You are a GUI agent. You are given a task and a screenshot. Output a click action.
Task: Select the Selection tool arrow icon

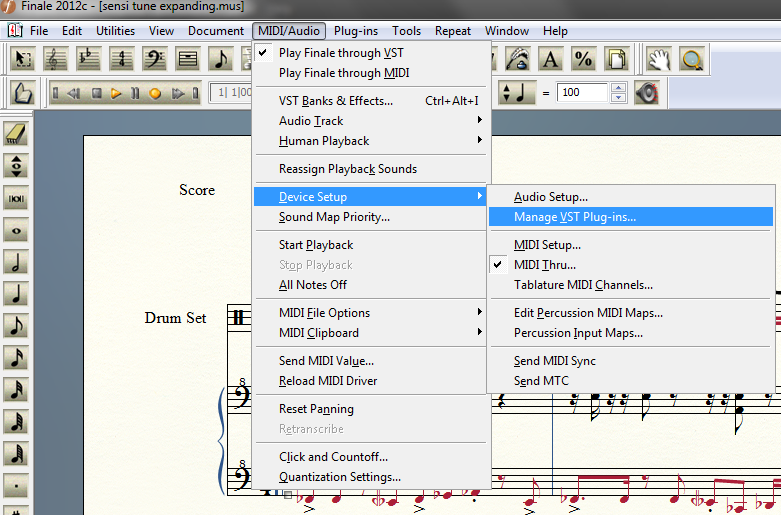tap(23, 60)
